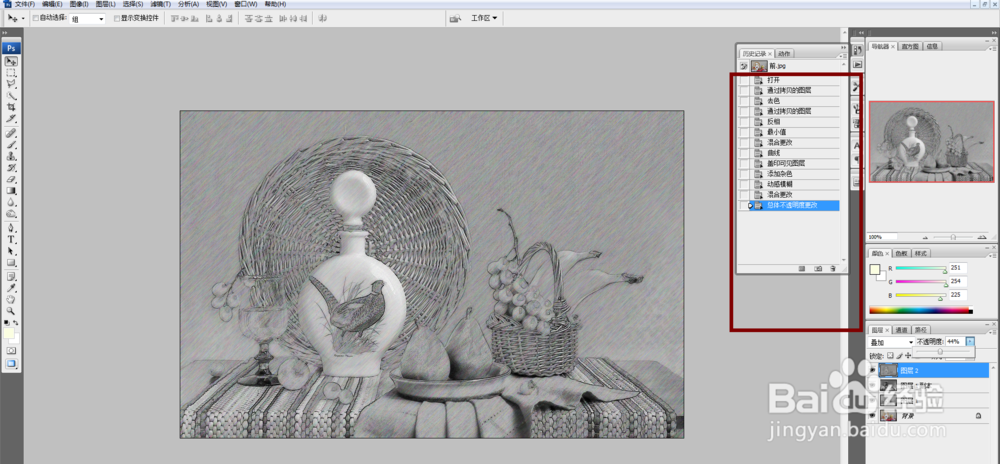Select the Lasso tool
This screenshot has width=1000, height=464.
pos(11,84)
